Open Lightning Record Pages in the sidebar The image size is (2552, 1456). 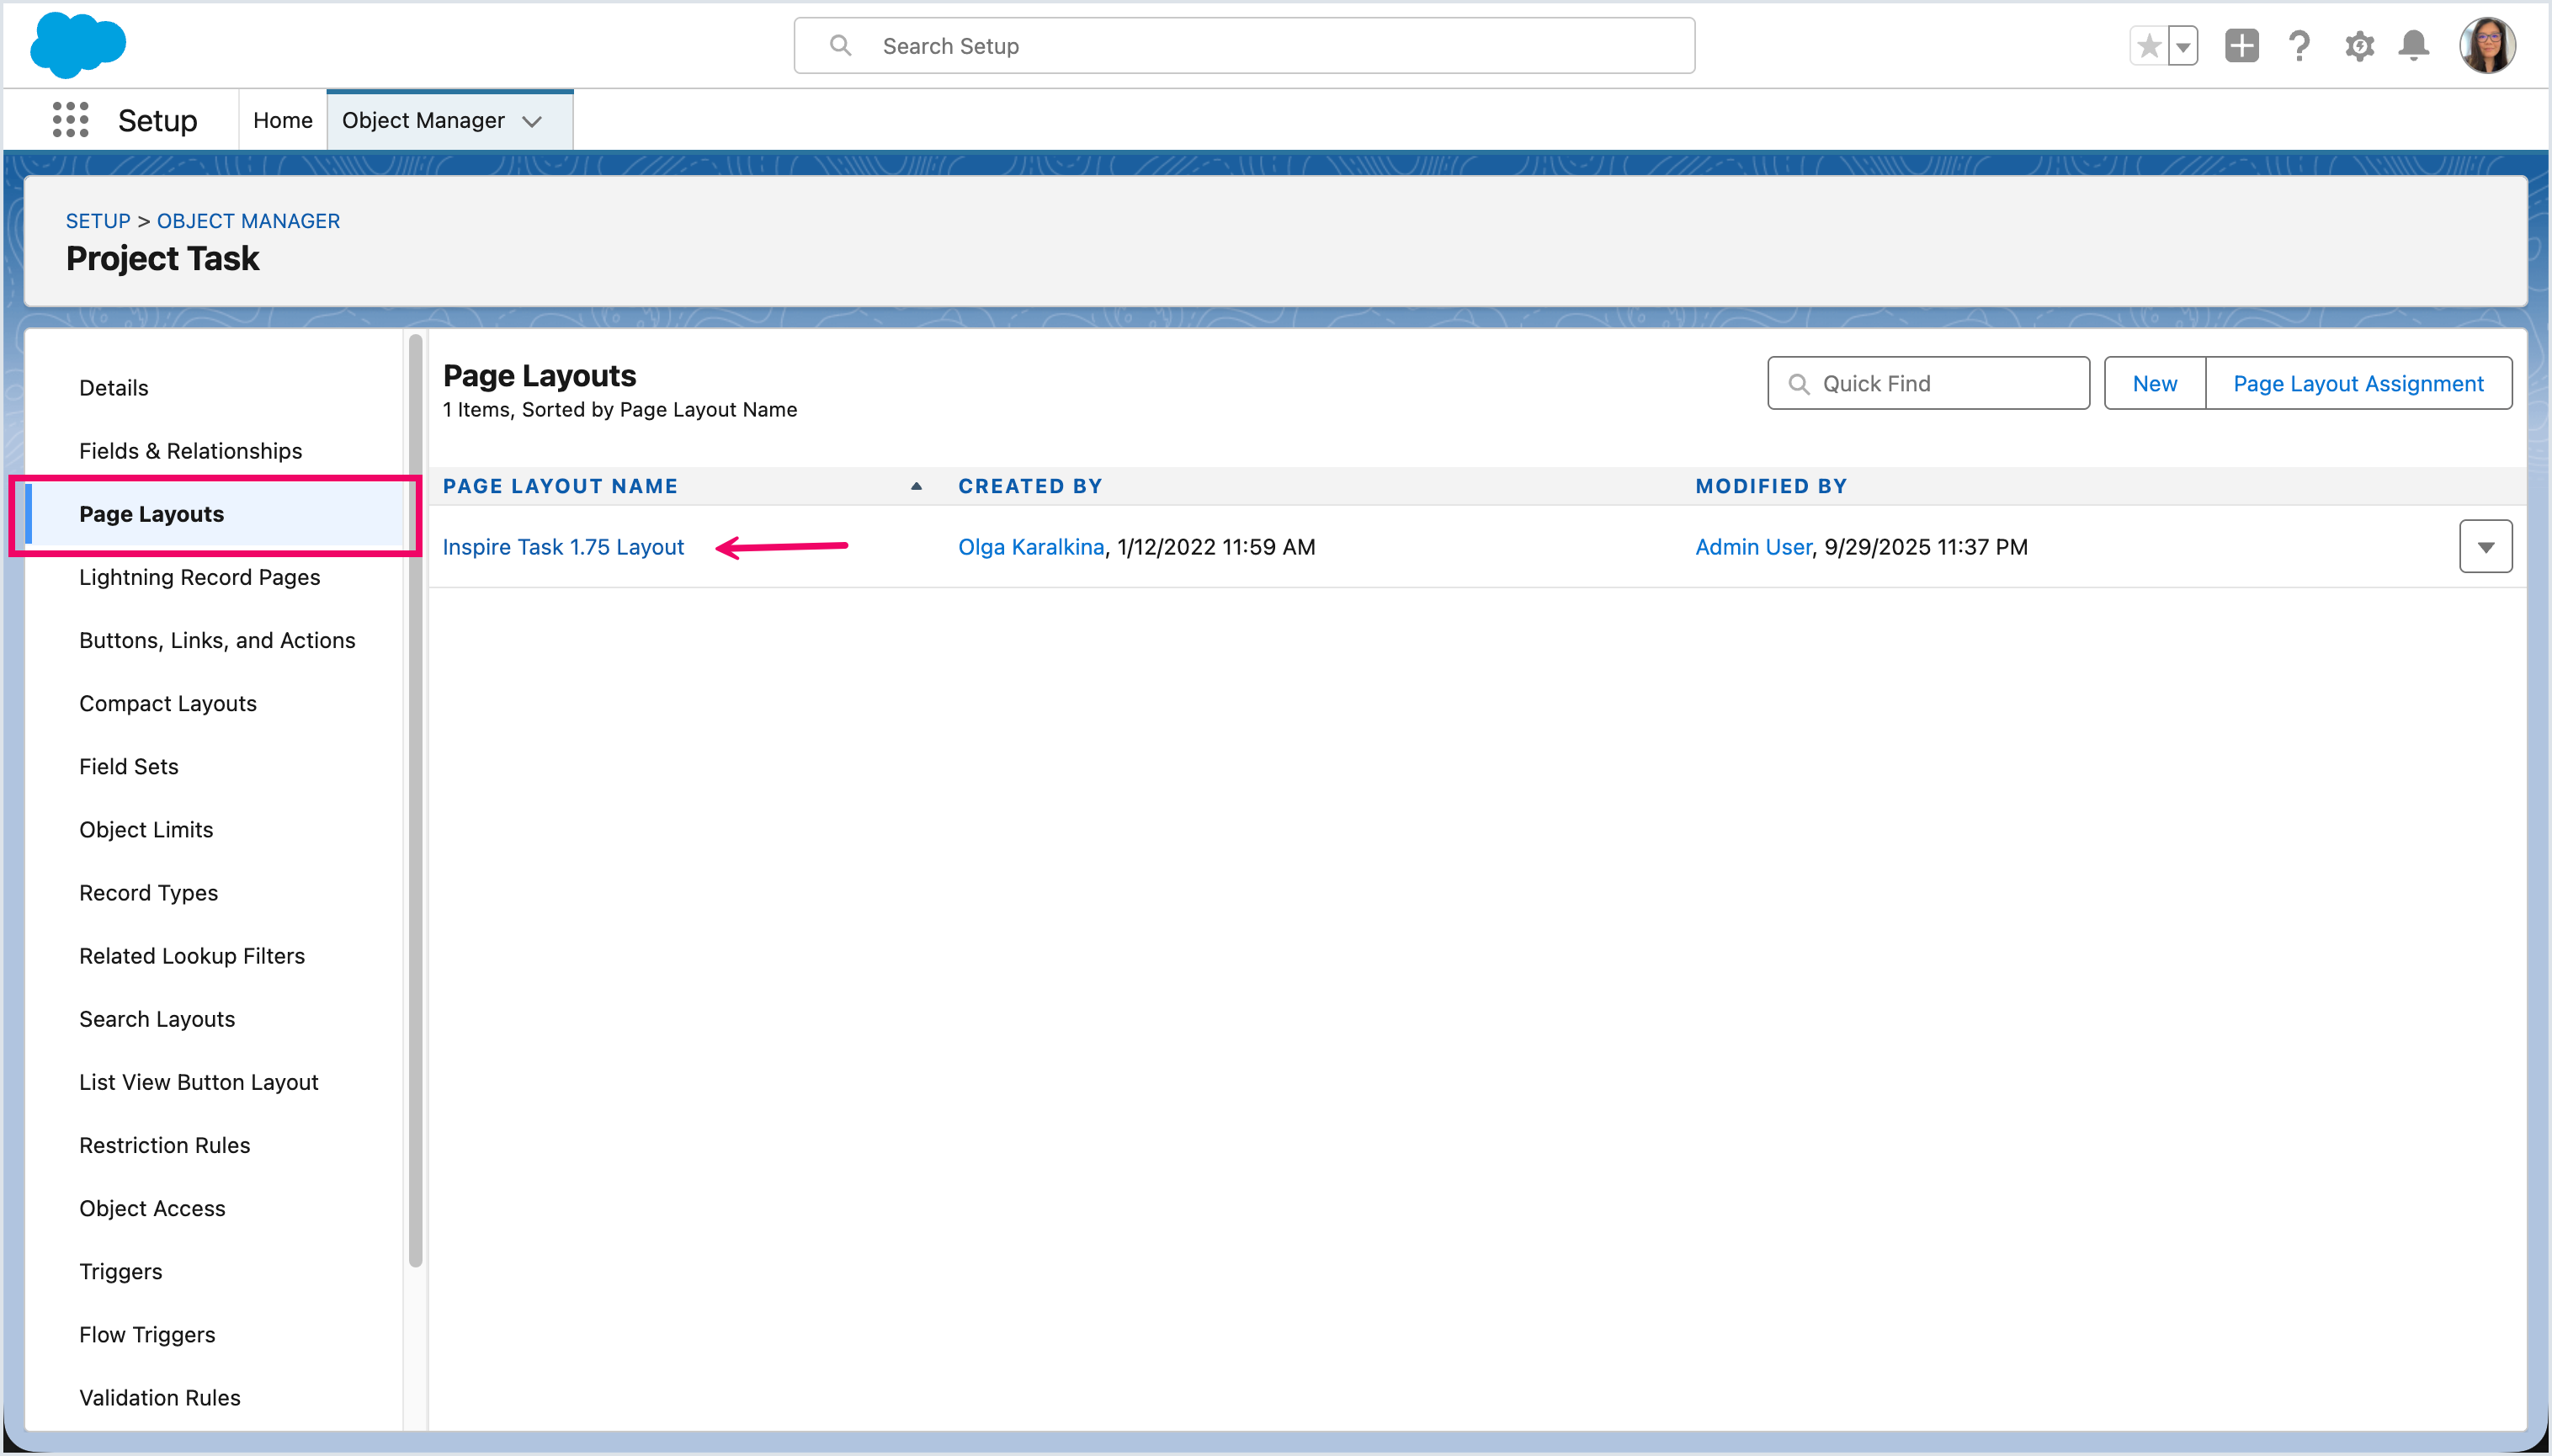click(199, 577)
